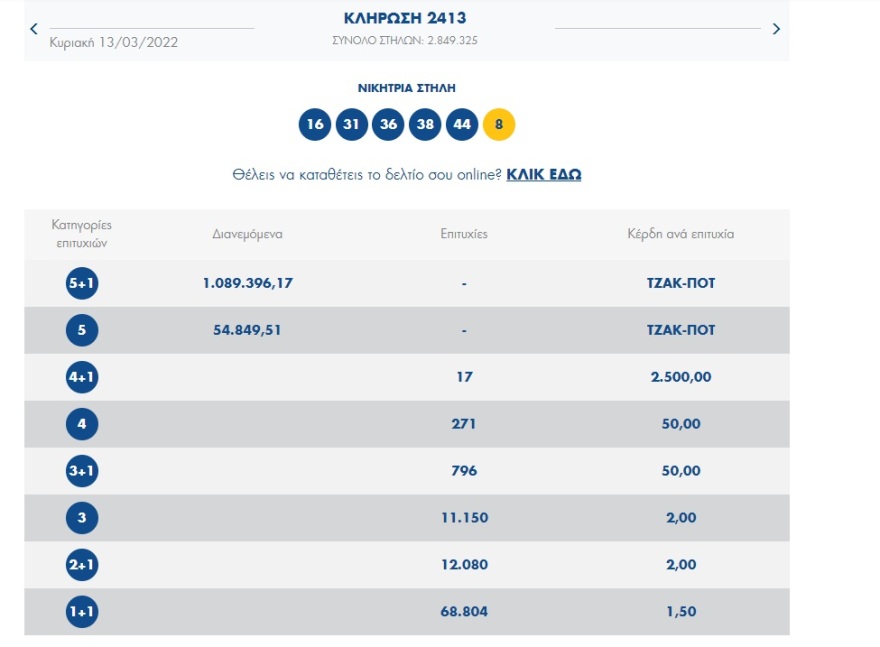880x647 pixels.
Task: Click the ΚΛΗΡΩΣΗ 2413 draw title
Action: [x=405, y=18]
